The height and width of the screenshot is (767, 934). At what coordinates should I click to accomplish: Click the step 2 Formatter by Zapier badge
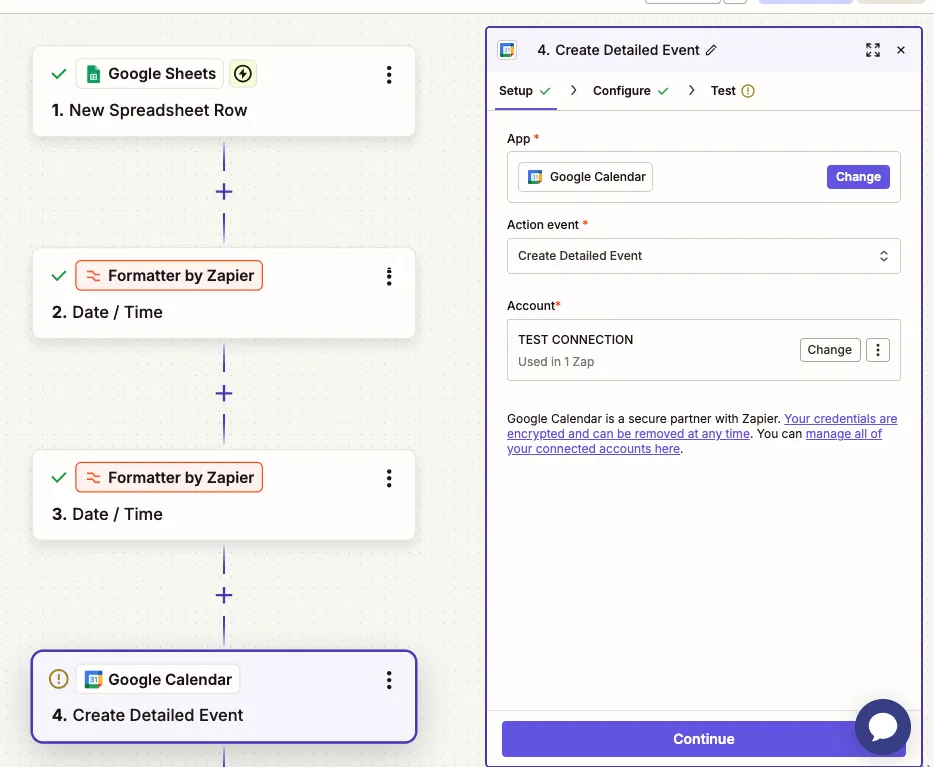[x=169, y=276]
